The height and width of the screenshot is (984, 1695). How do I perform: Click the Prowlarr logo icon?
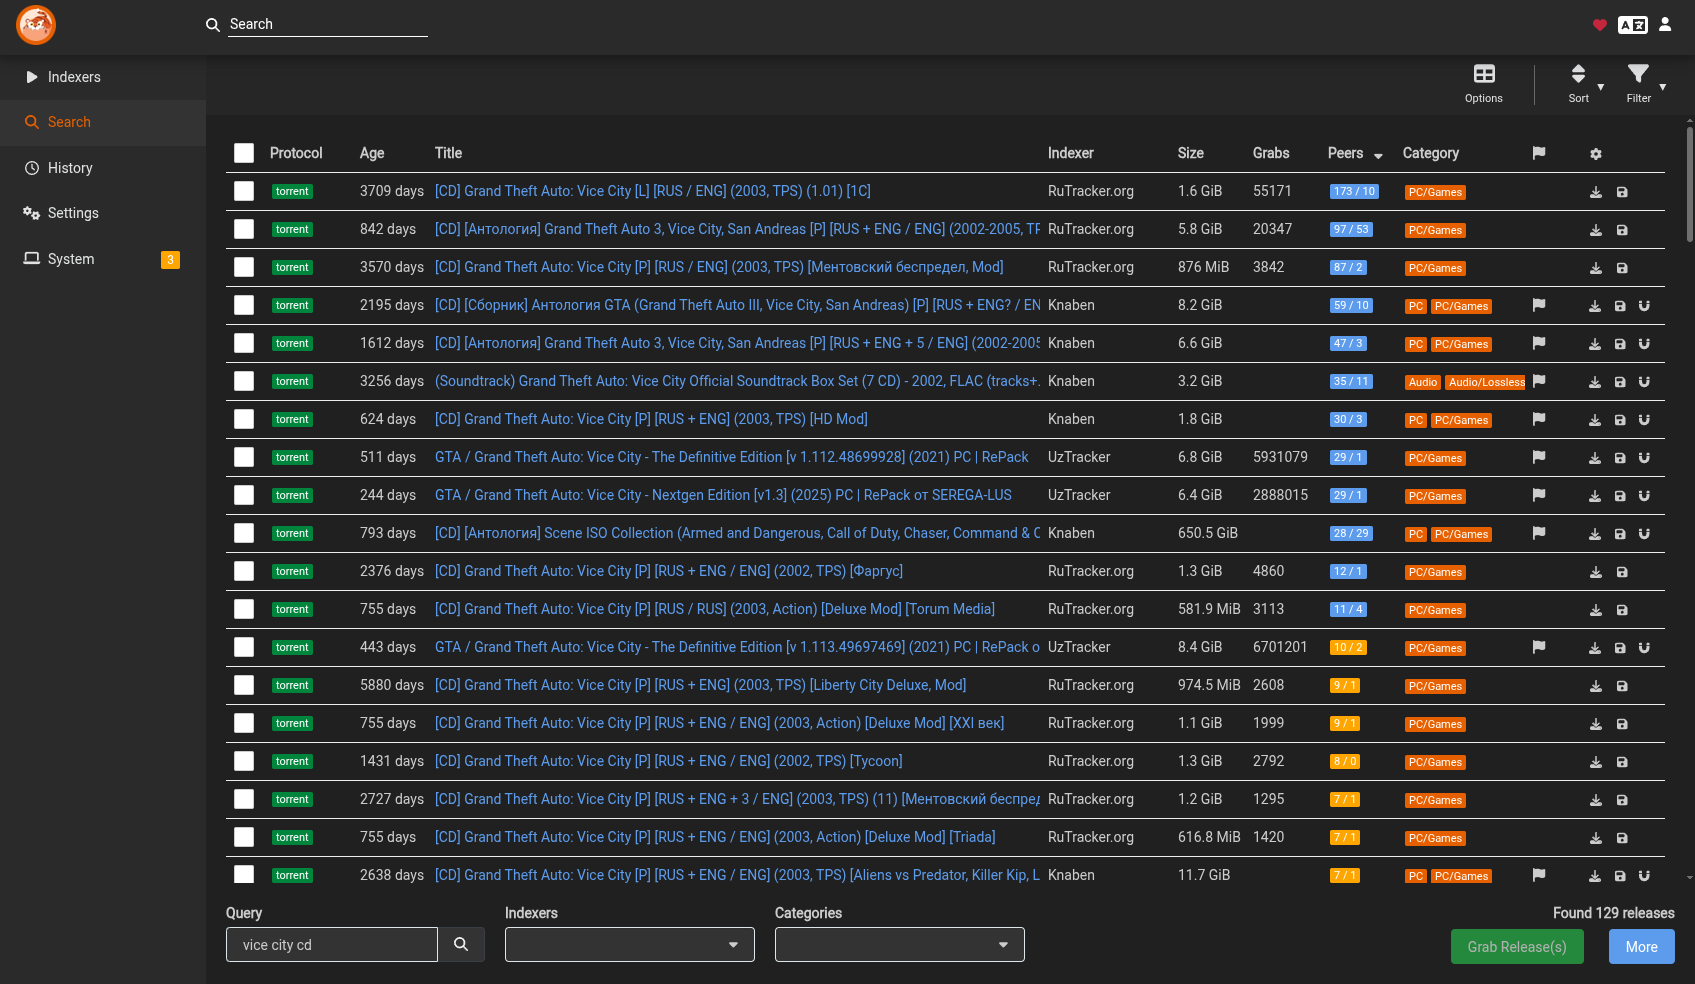tap(36, 25)
